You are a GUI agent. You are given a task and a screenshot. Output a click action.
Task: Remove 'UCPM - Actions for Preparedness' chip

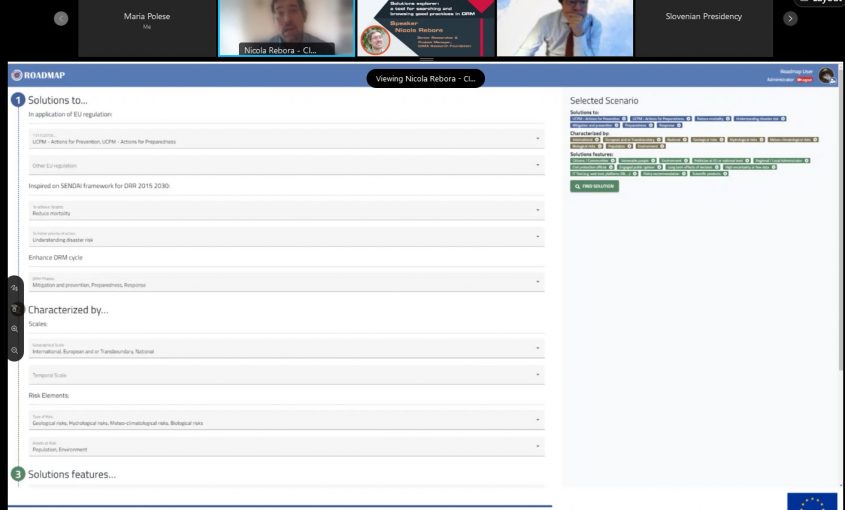(688, 119)
